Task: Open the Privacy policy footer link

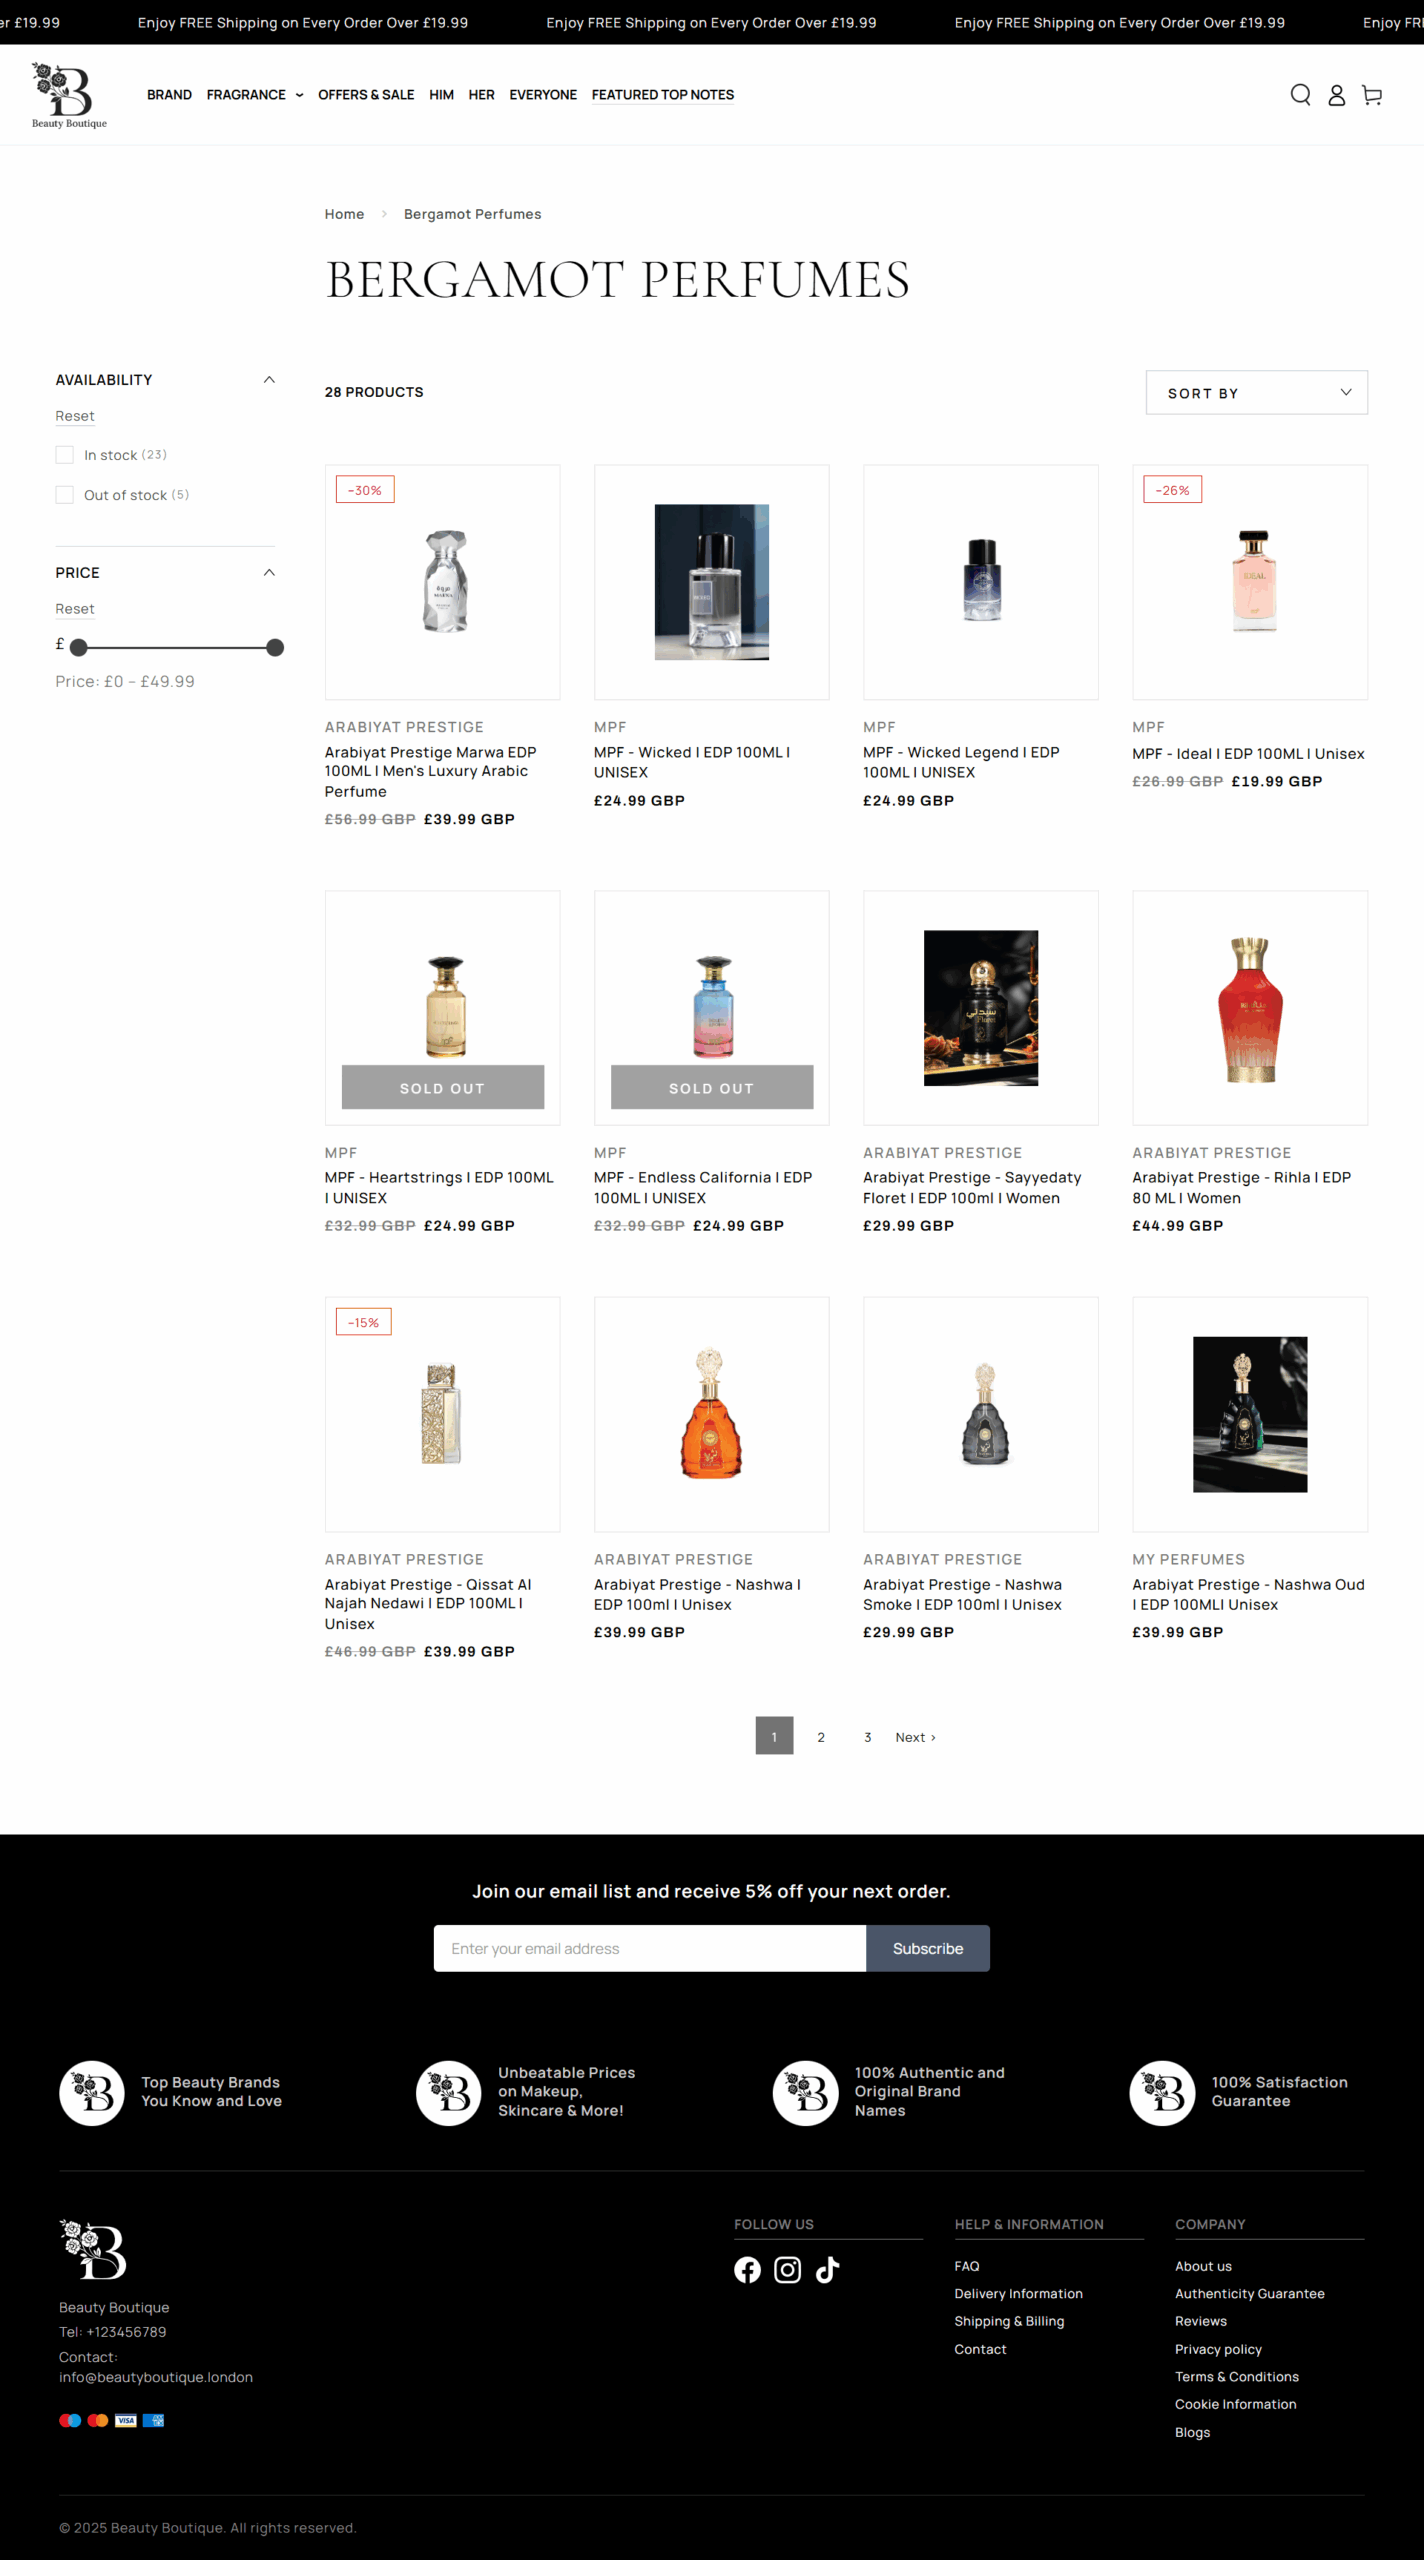Action: click(1218, 2349)
